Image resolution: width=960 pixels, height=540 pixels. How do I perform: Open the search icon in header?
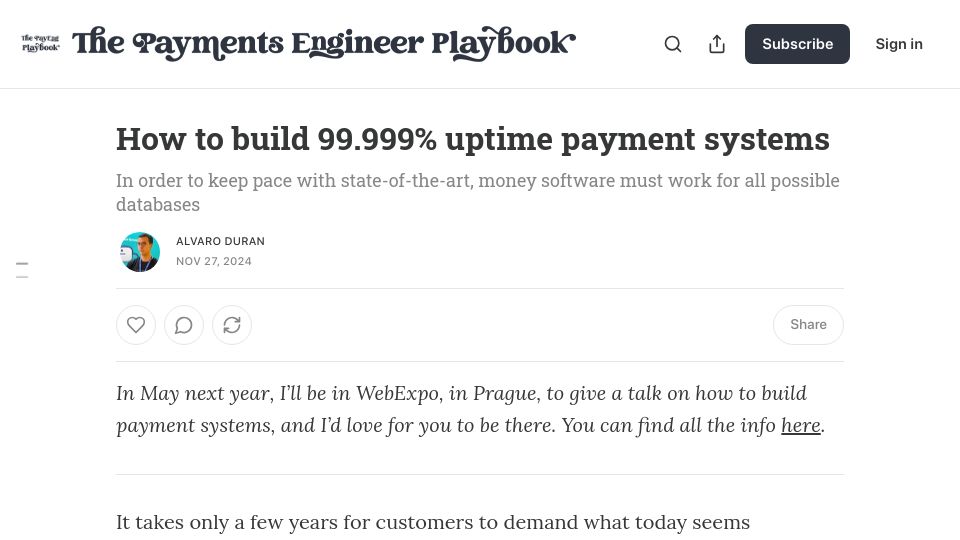pos(673,44)
